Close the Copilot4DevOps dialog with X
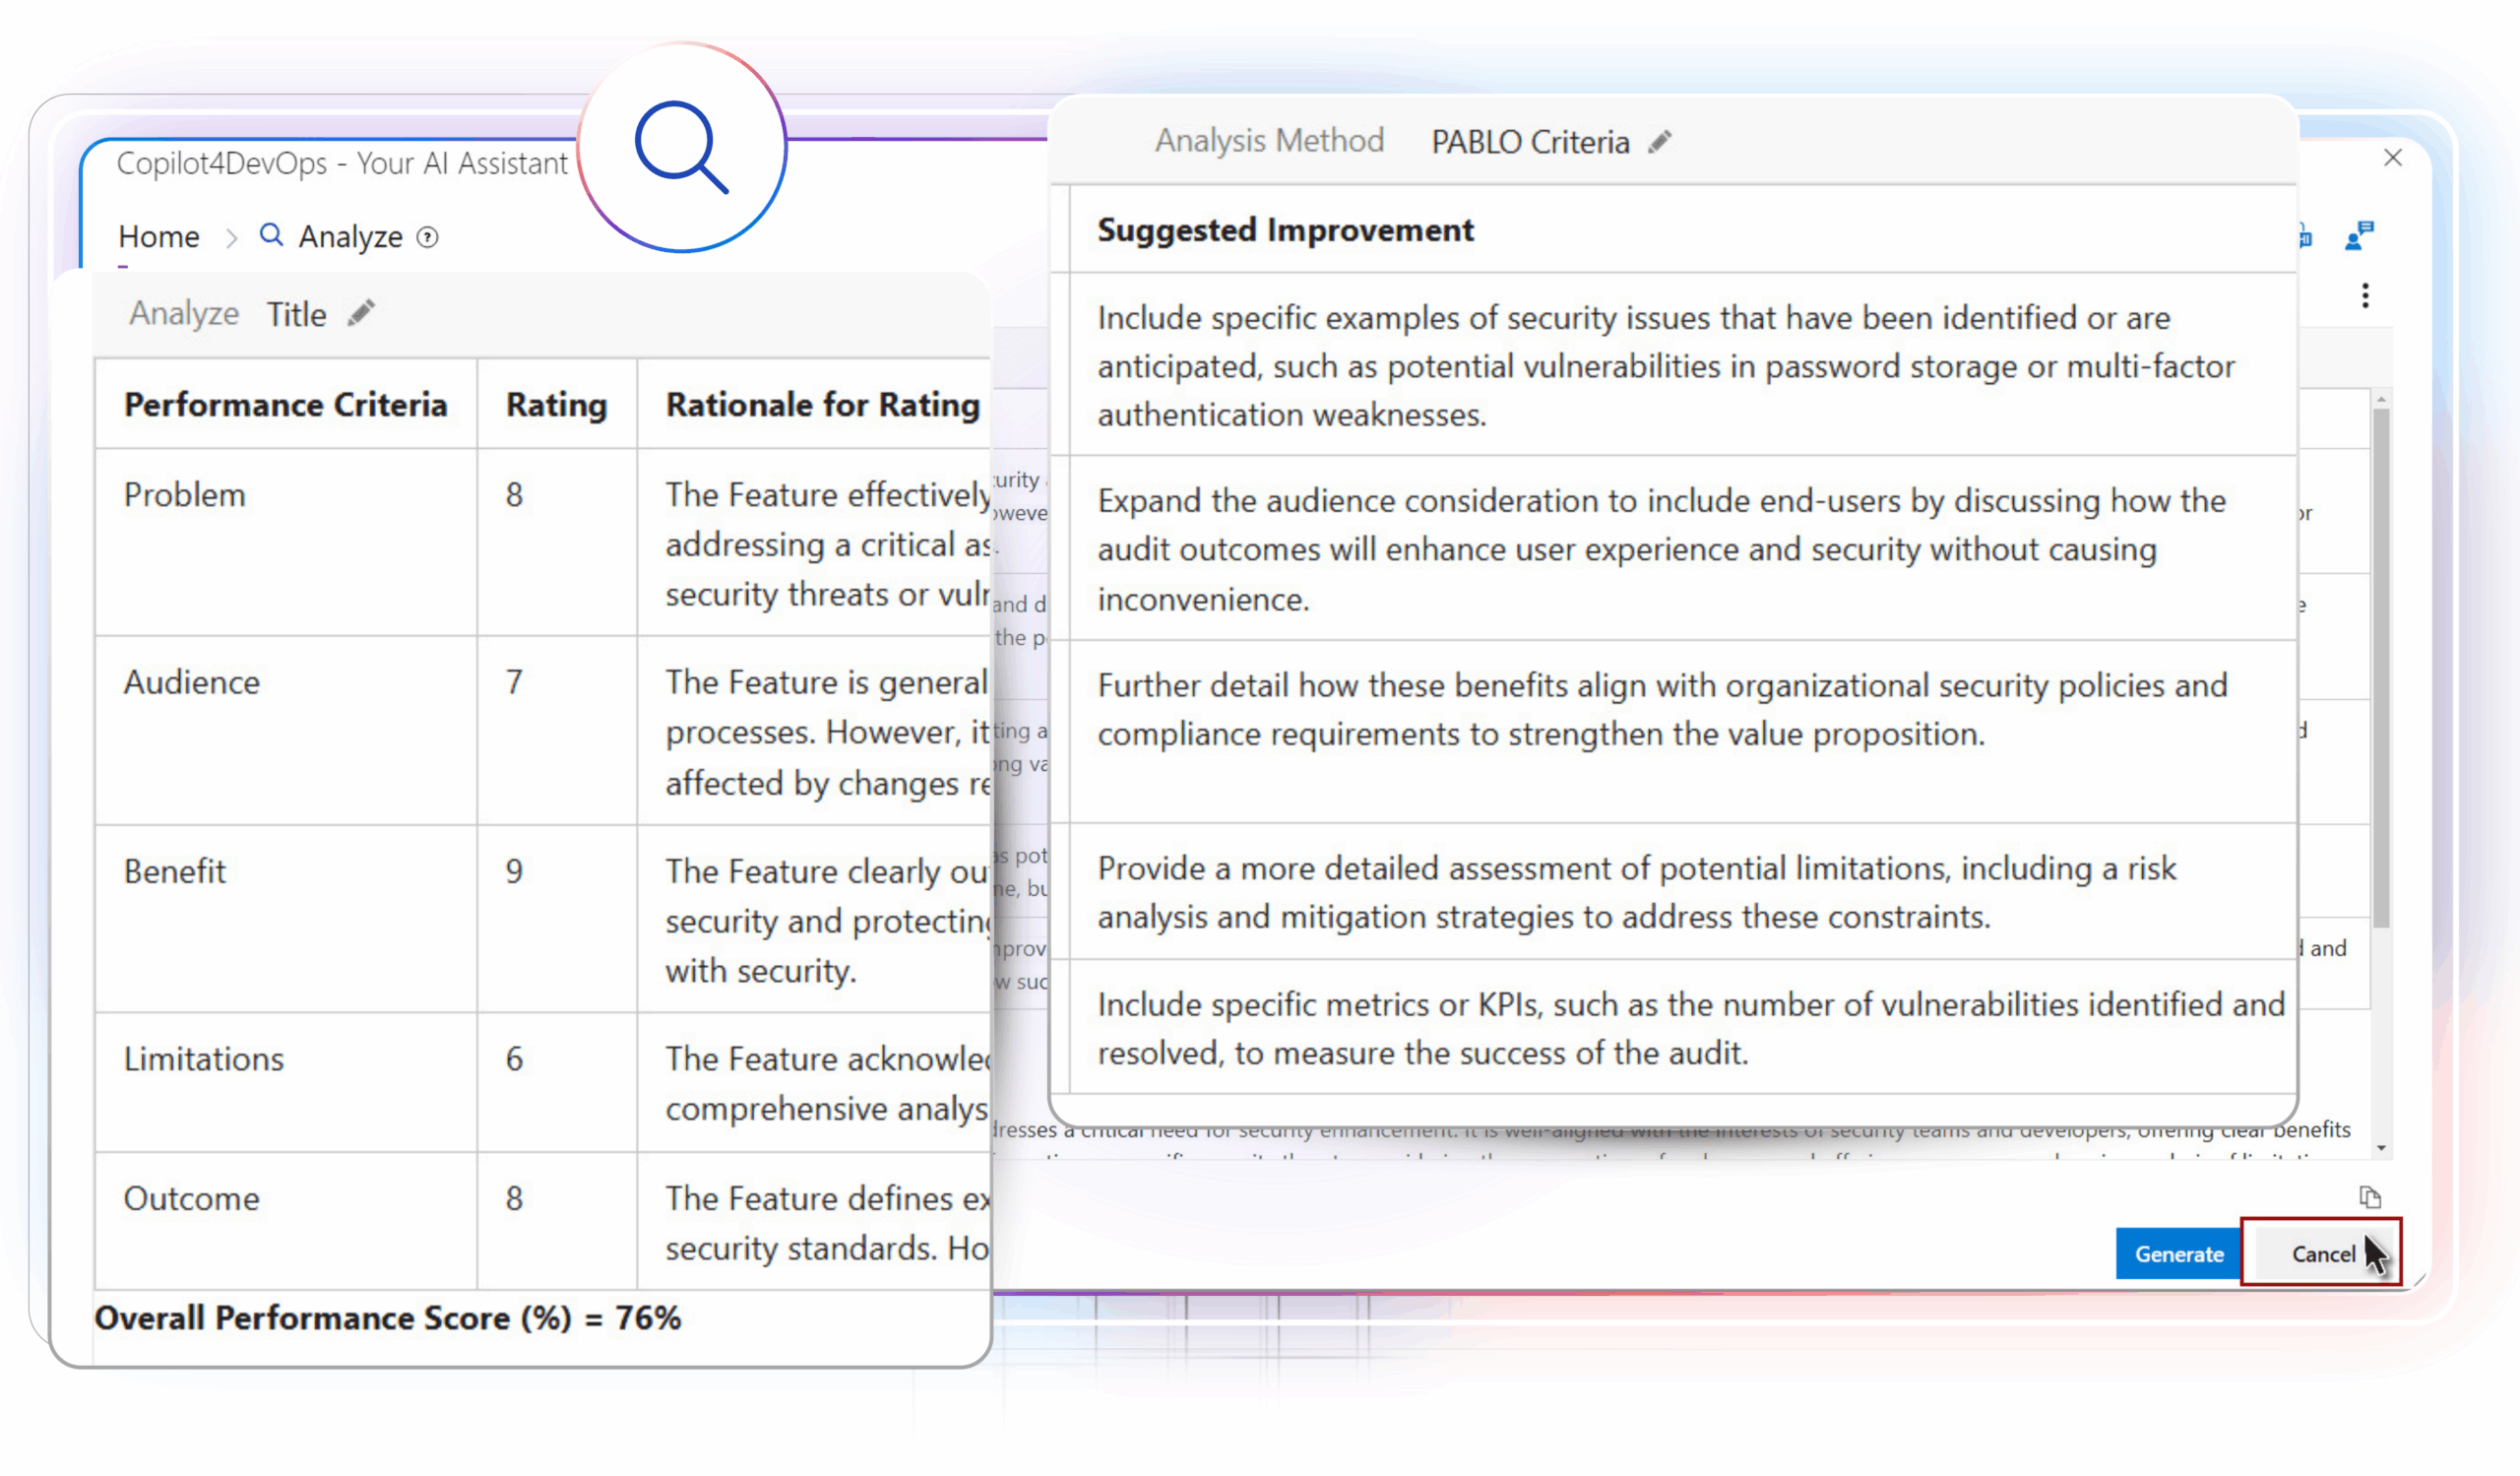 pos(2393,158)
